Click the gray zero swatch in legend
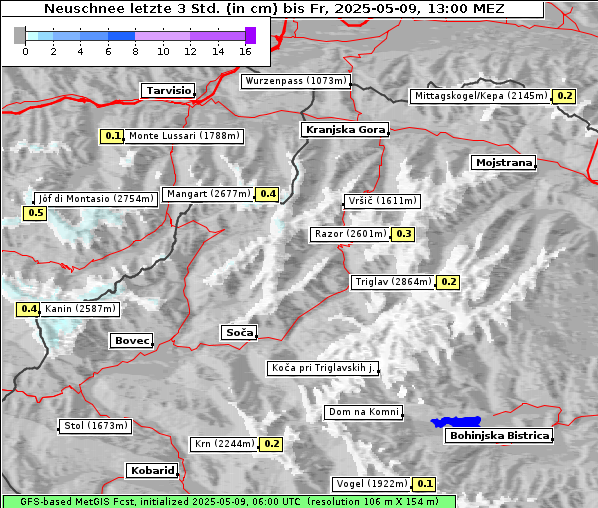This screenshot has height=508, width=598. (x=19, y=35)
